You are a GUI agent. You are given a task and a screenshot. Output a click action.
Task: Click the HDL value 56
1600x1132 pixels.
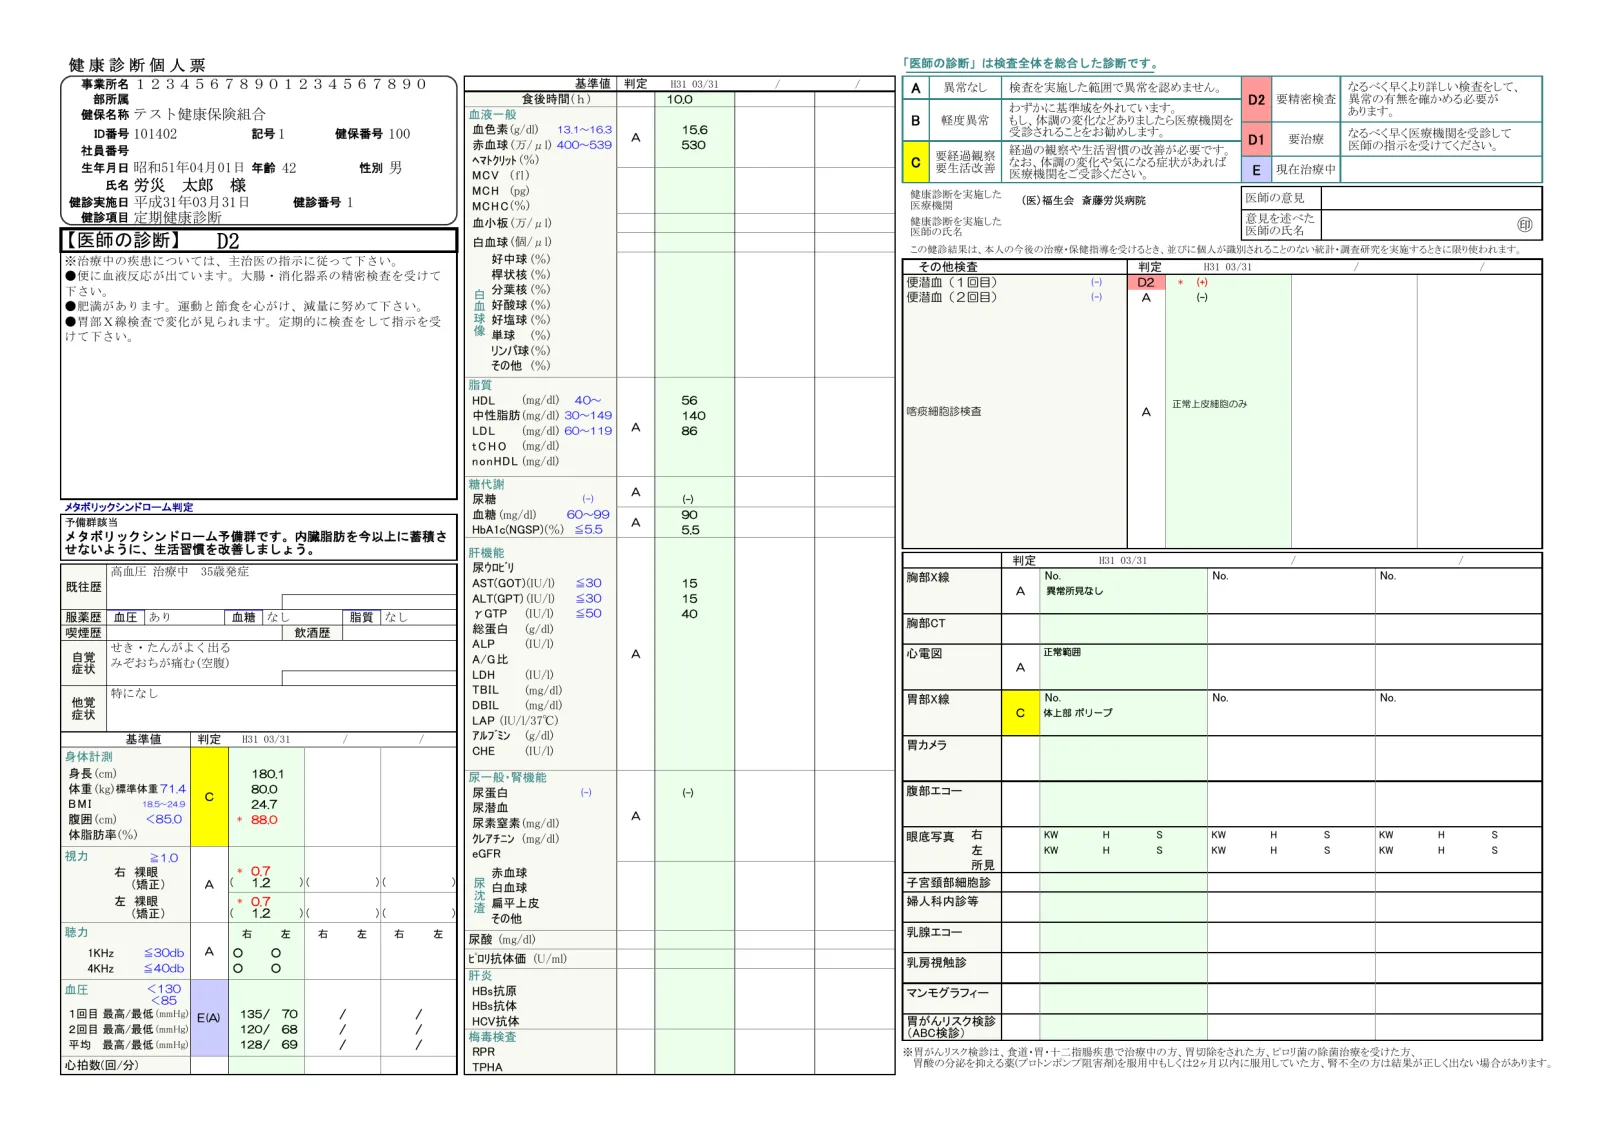689,401
